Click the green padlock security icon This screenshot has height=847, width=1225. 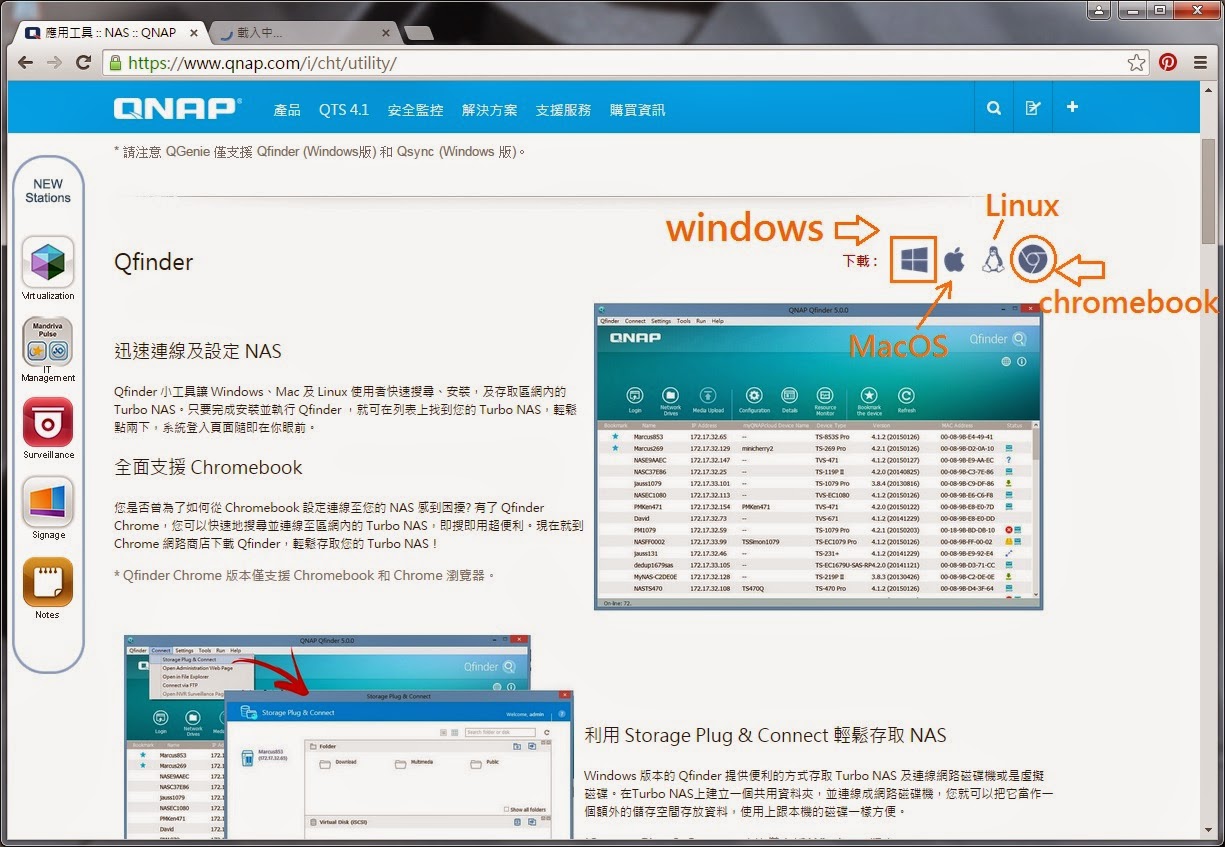pyautogui.click(x=114, y=62)
